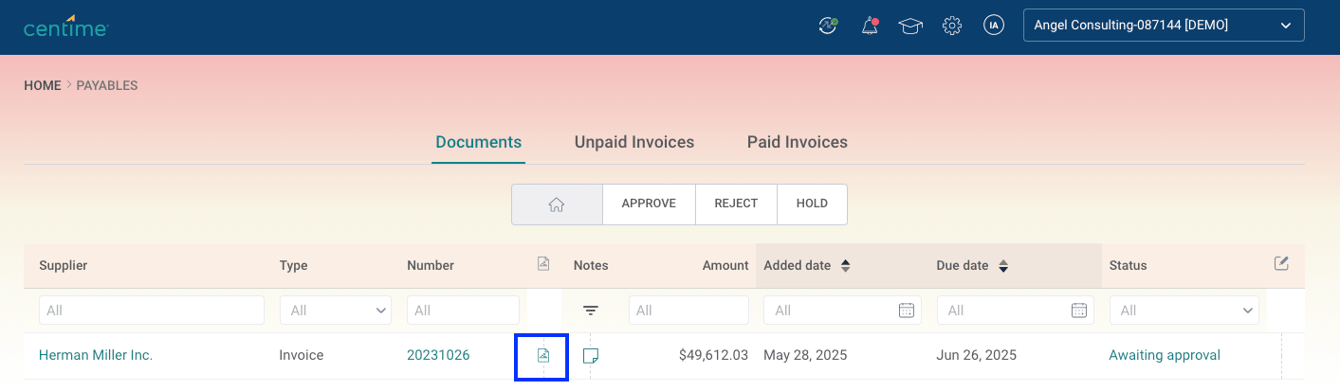Expand the Angel Consulting-087144 company dropdown
Screen dimensions: 1340x391
1163,25
